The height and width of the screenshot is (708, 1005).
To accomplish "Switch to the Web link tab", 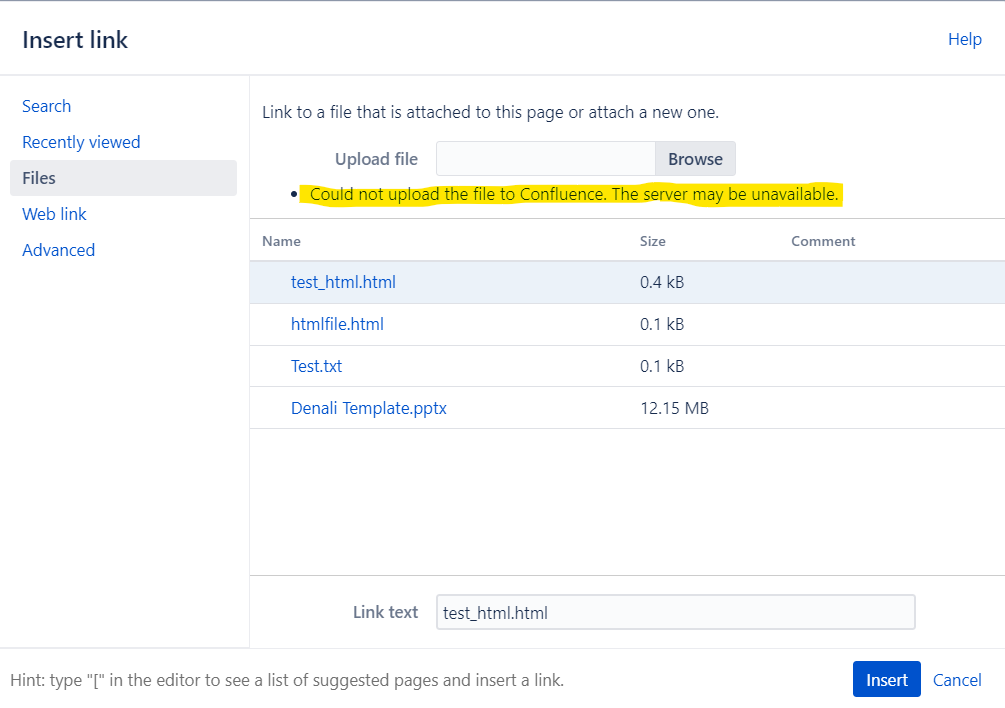I will pos(54,214).
